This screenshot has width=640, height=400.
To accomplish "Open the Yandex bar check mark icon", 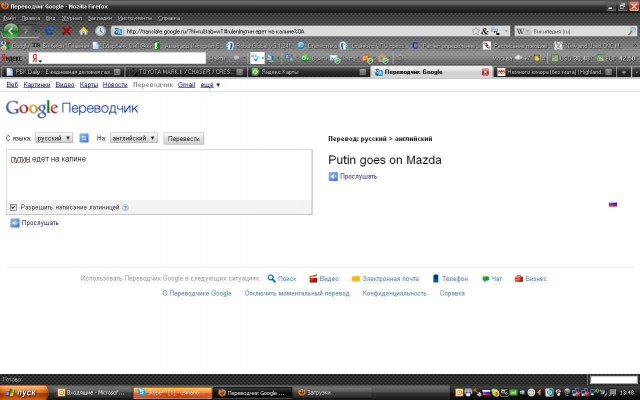I will pos(256,58).
